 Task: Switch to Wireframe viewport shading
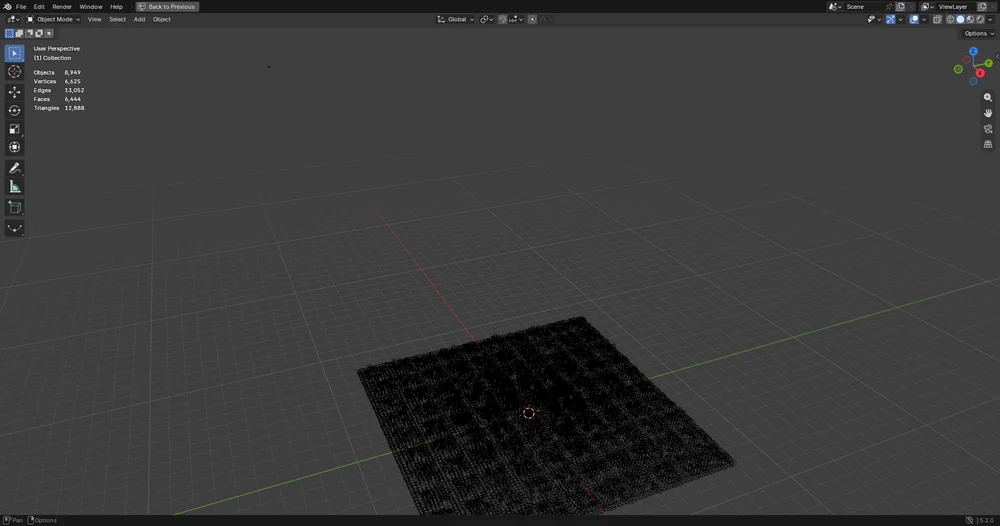point(950,19)
